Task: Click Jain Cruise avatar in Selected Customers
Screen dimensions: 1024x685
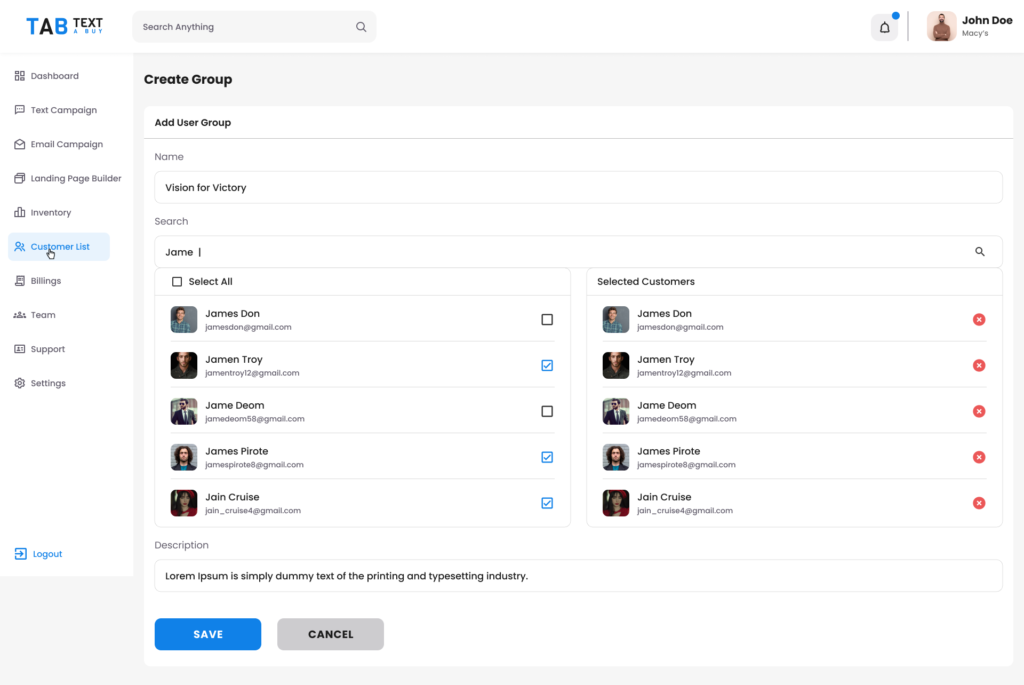Action: 615,503
